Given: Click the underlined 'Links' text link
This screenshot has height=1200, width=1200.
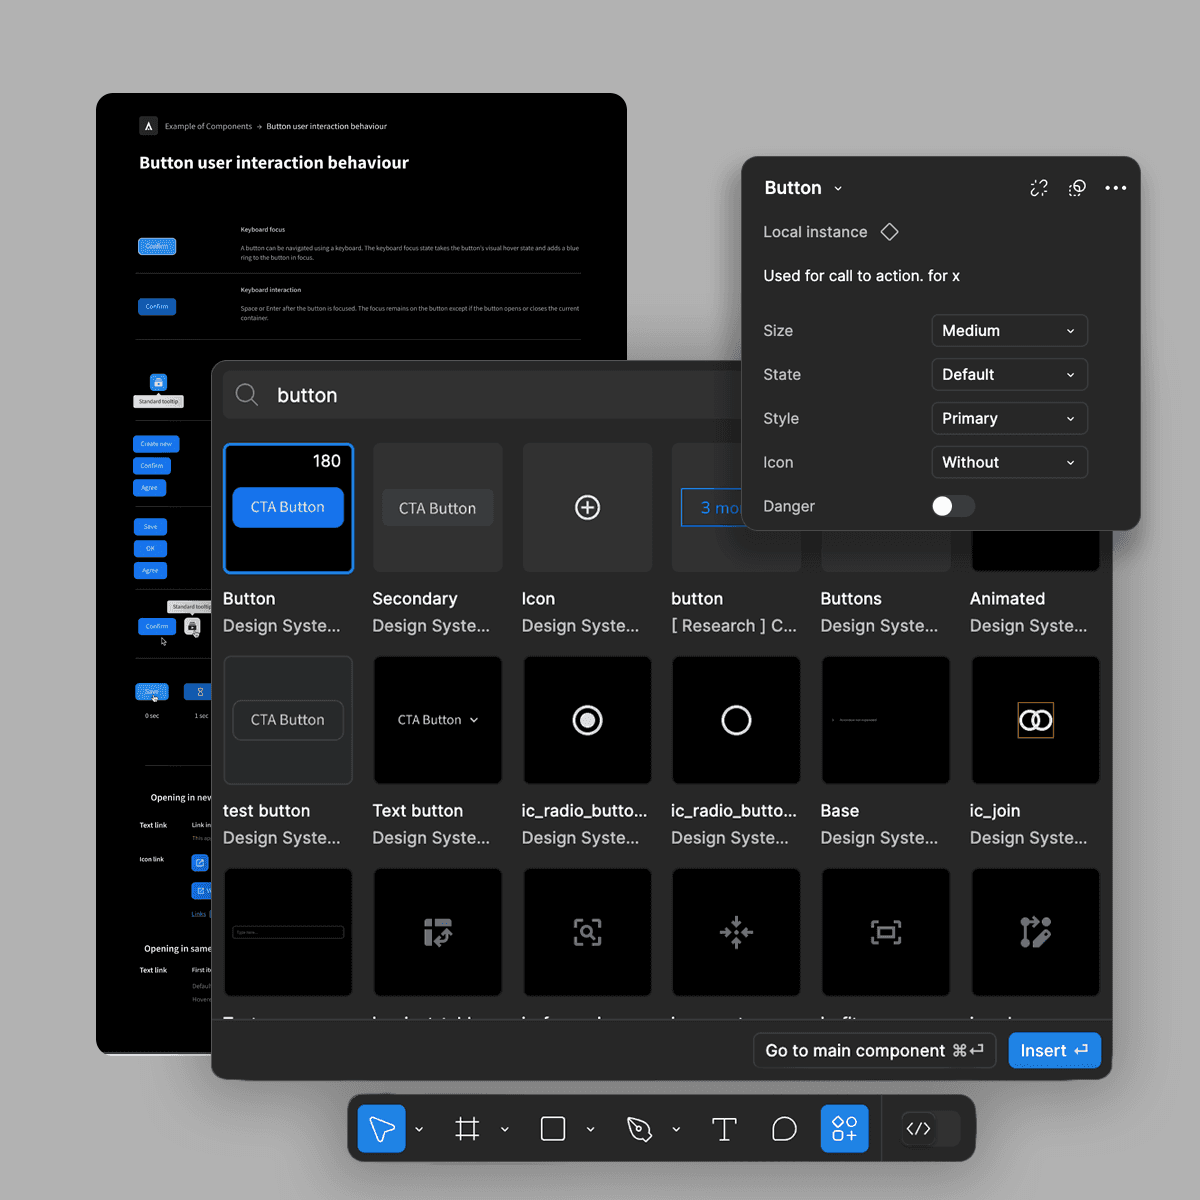Looking at the screenshot, I should [x=199, y=914].
